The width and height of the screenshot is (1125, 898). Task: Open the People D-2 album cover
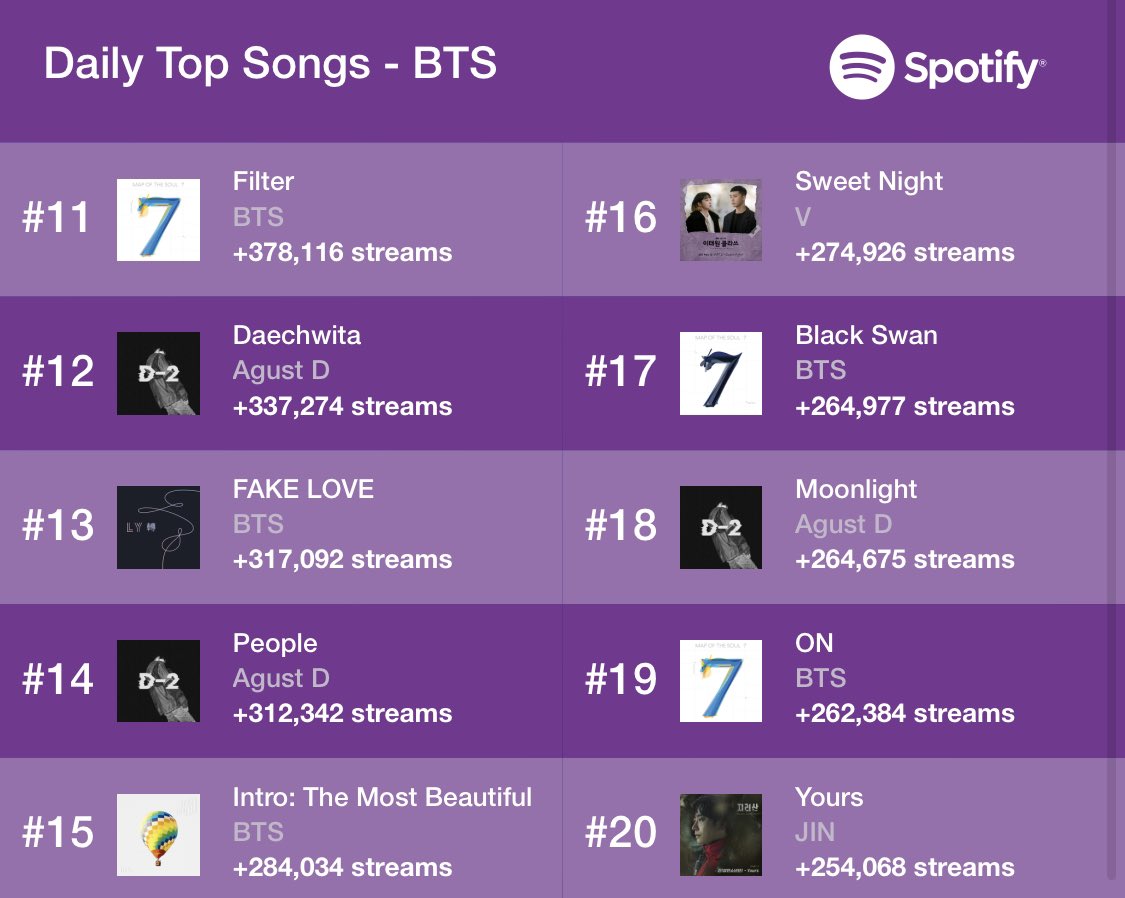tap(159, 681)
